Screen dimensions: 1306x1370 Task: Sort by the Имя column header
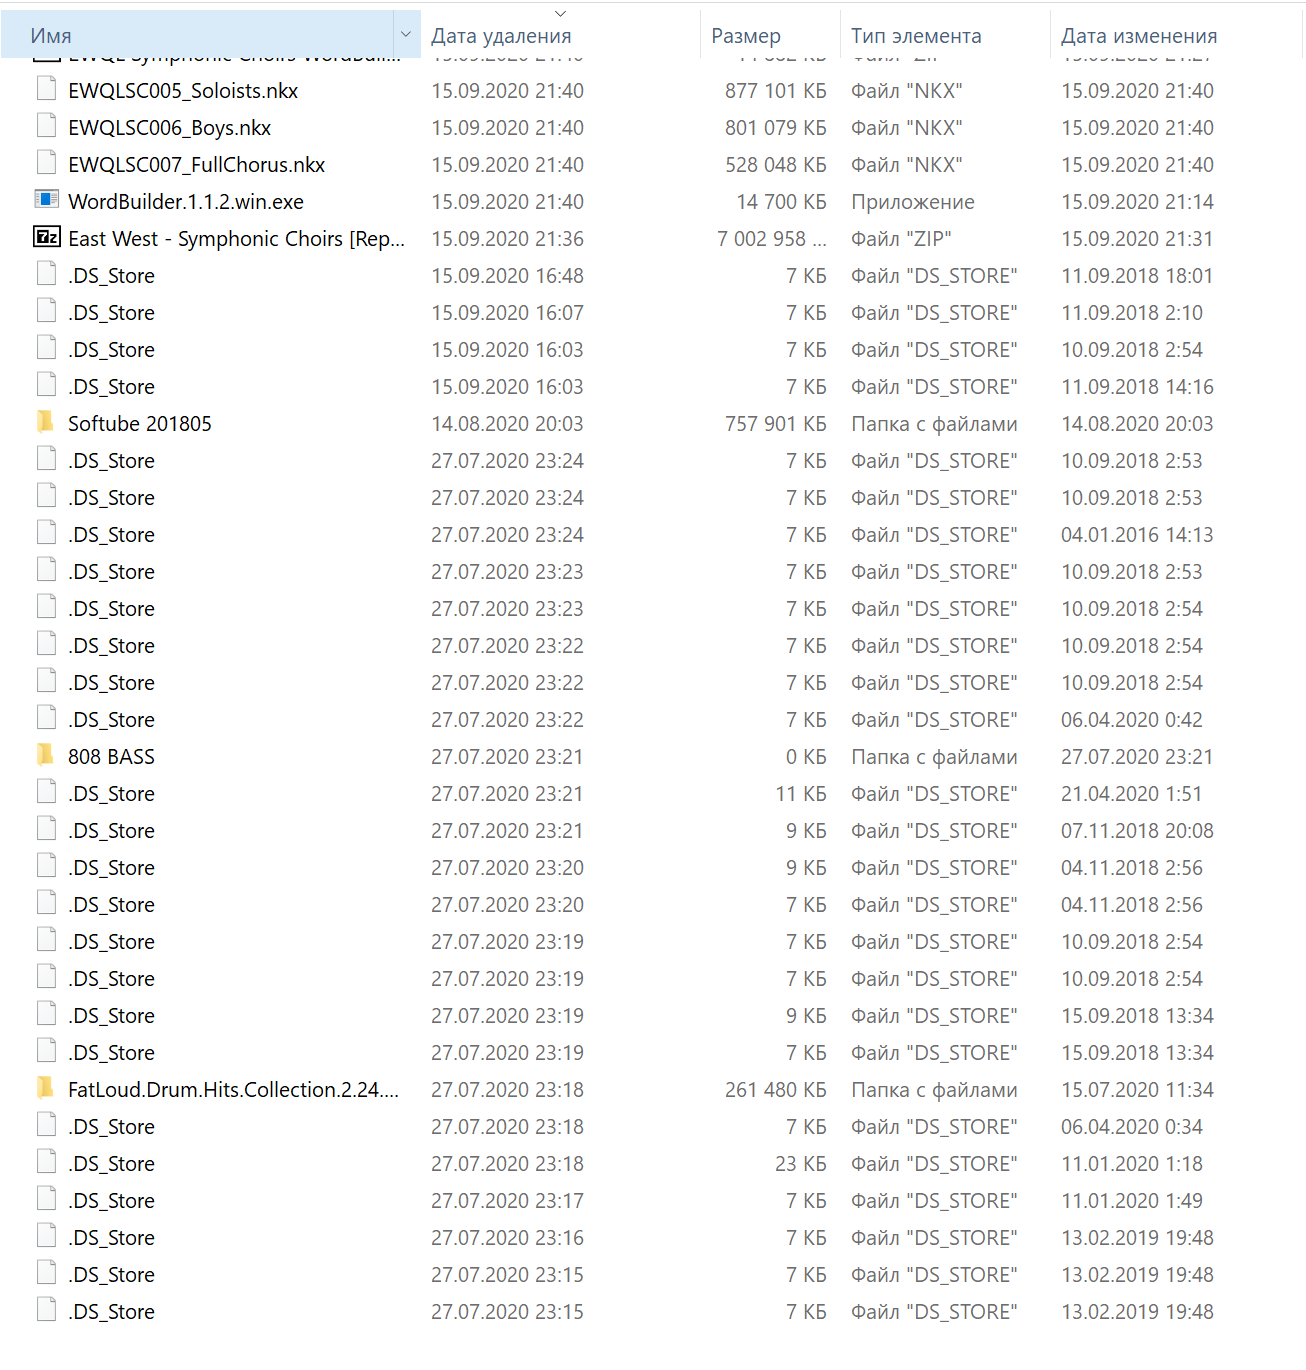198,35
